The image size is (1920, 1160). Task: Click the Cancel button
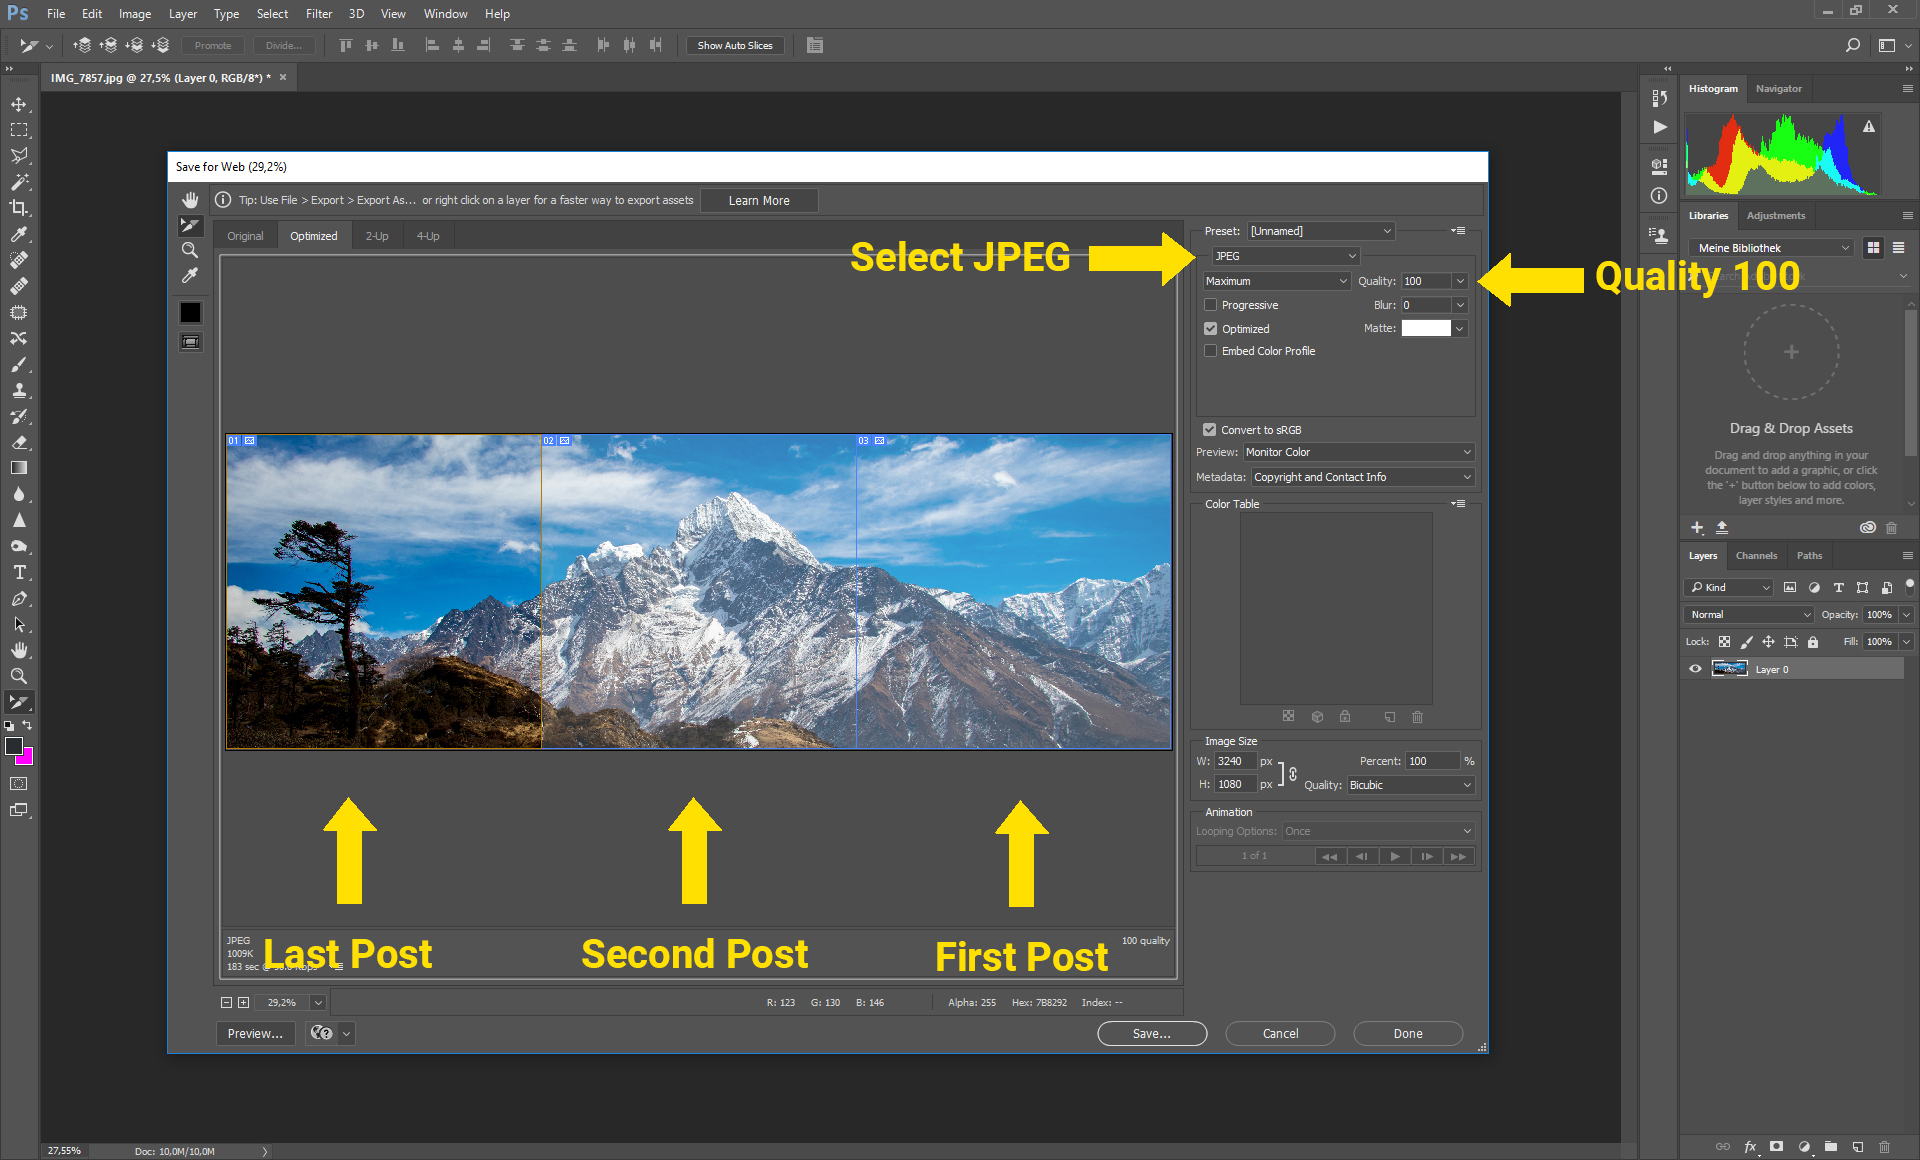coord(1280,1034)
